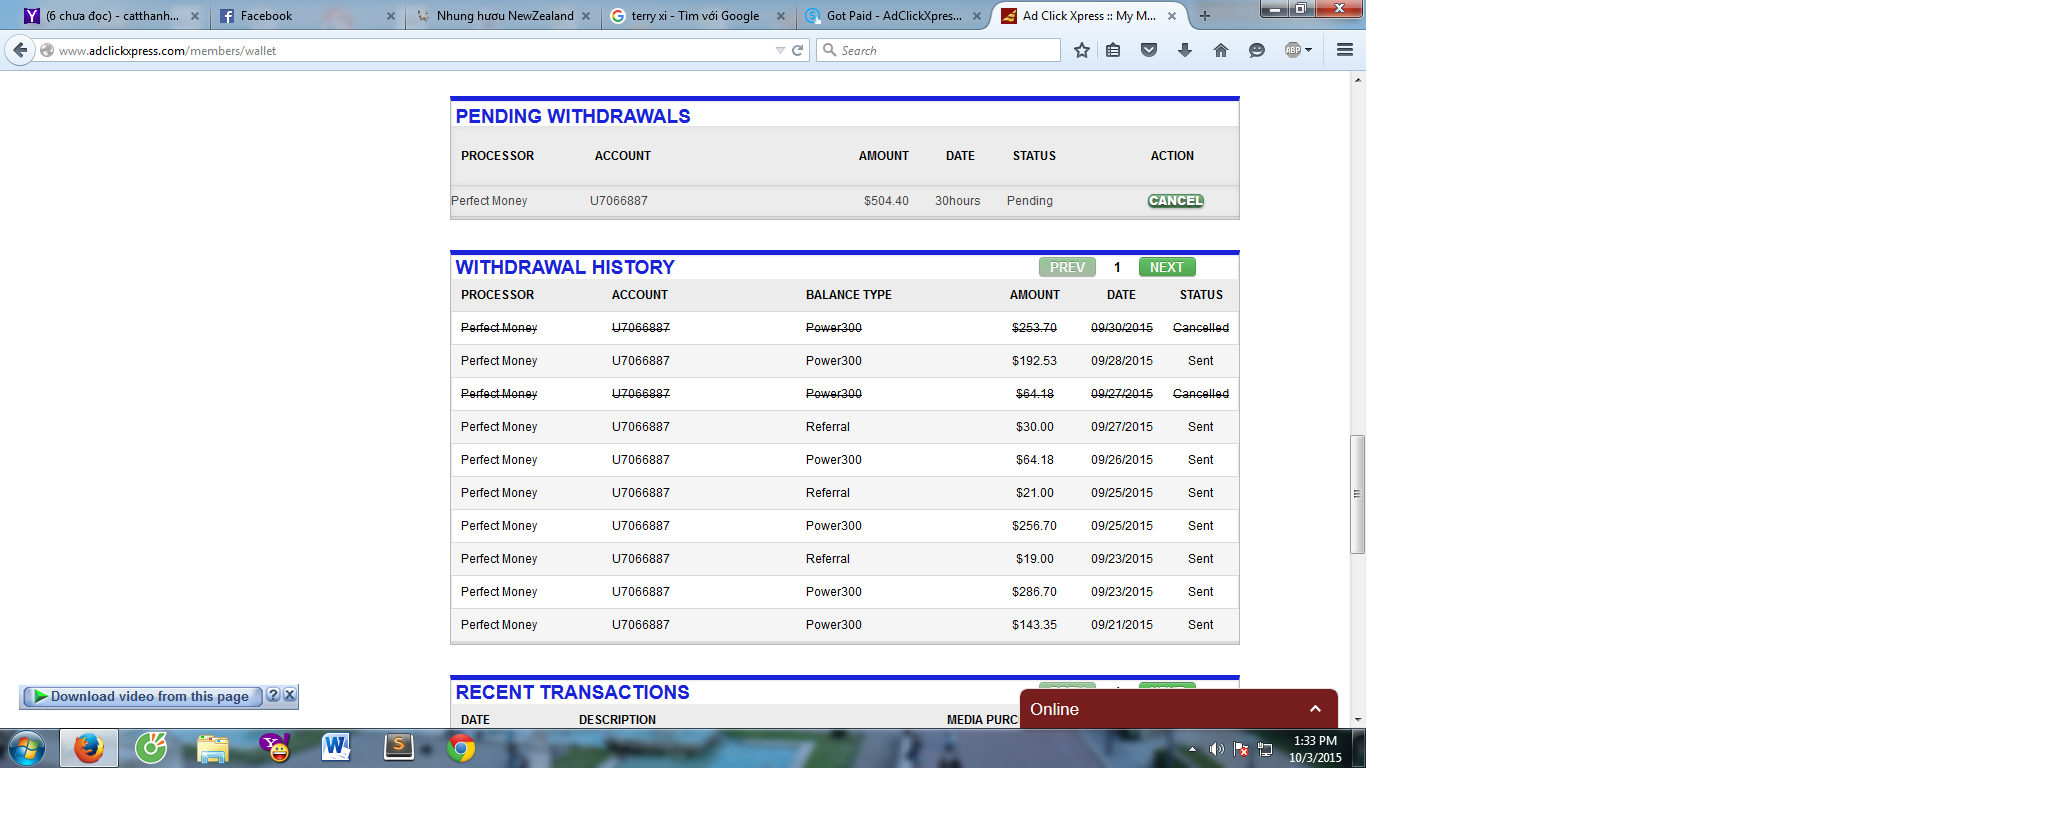Open the Firefox hamburger menu
2066x834 pixels.
1345,50
